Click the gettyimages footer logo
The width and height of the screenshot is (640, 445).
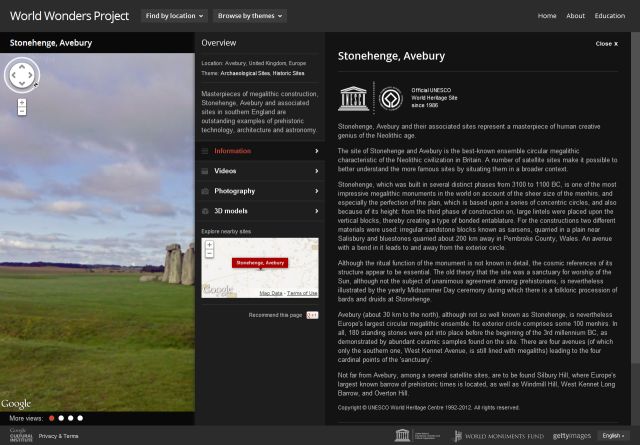572,436
